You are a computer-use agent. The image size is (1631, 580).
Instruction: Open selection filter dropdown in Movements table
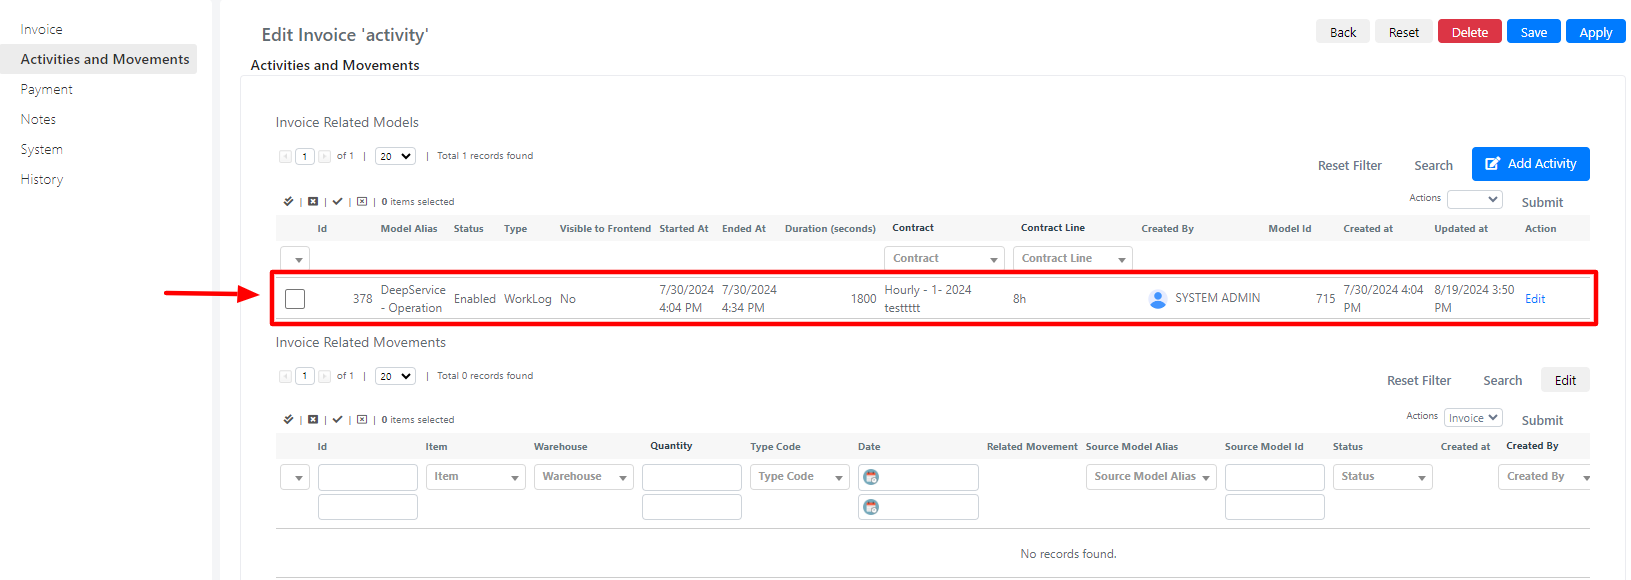coord(295,477)
